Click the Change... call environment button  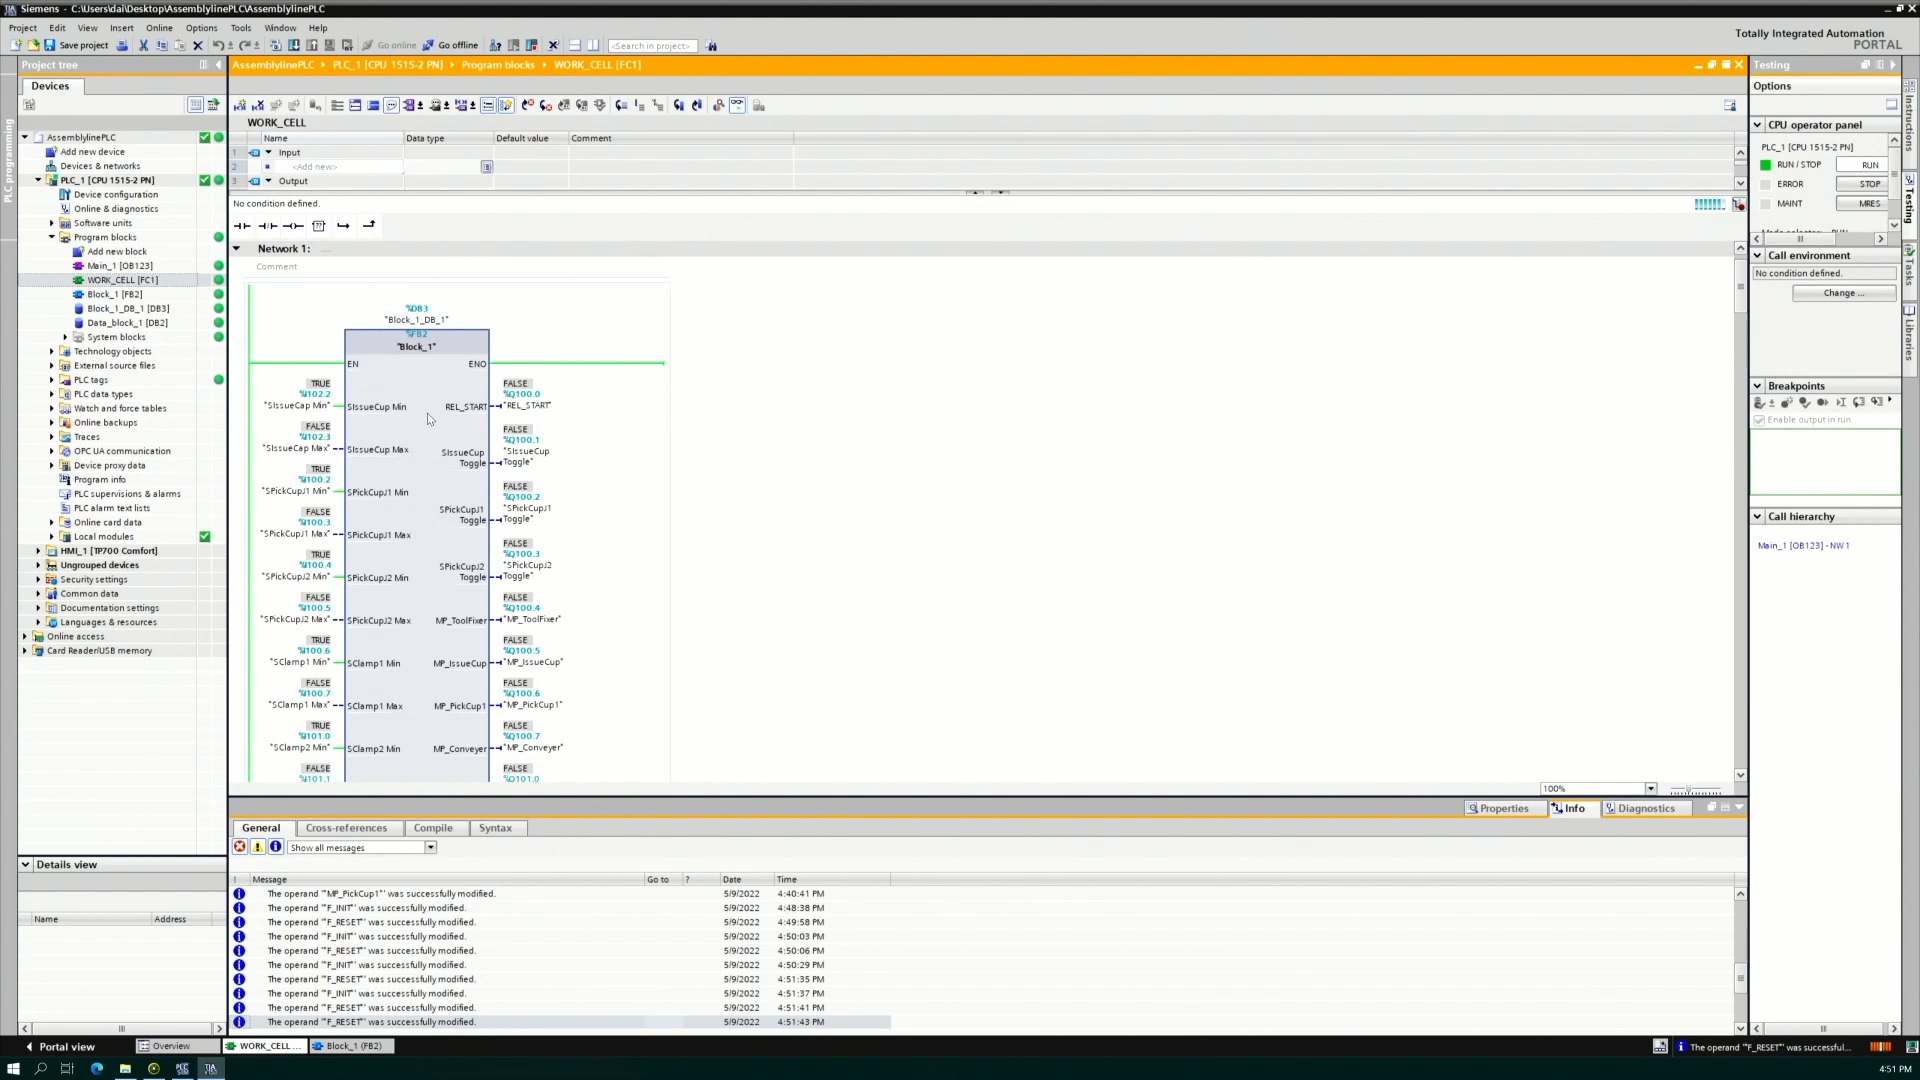pyautogui.click(x=1843, y=293)
